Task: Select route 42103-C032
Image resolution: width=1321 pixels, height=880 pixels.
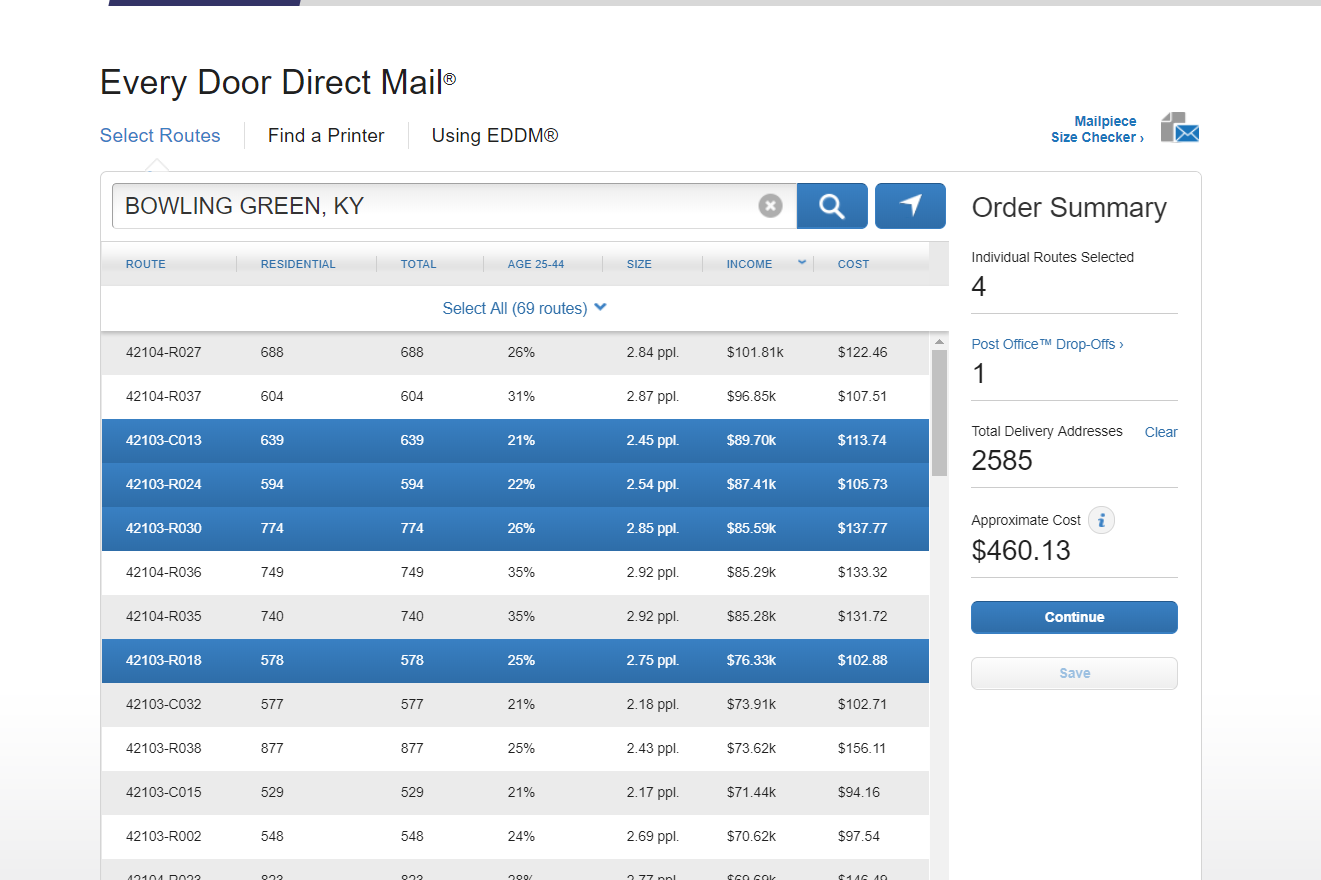Action: pos(515,704)
